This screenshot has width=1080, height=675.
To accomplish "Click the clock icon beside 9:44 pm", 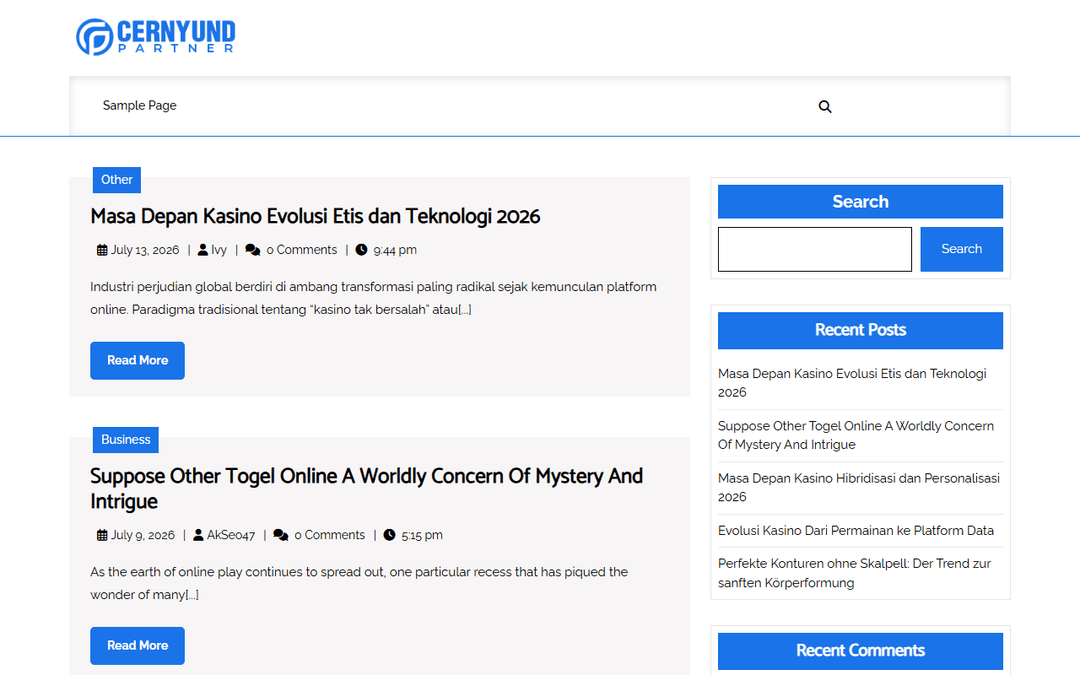I will point(361,250).
